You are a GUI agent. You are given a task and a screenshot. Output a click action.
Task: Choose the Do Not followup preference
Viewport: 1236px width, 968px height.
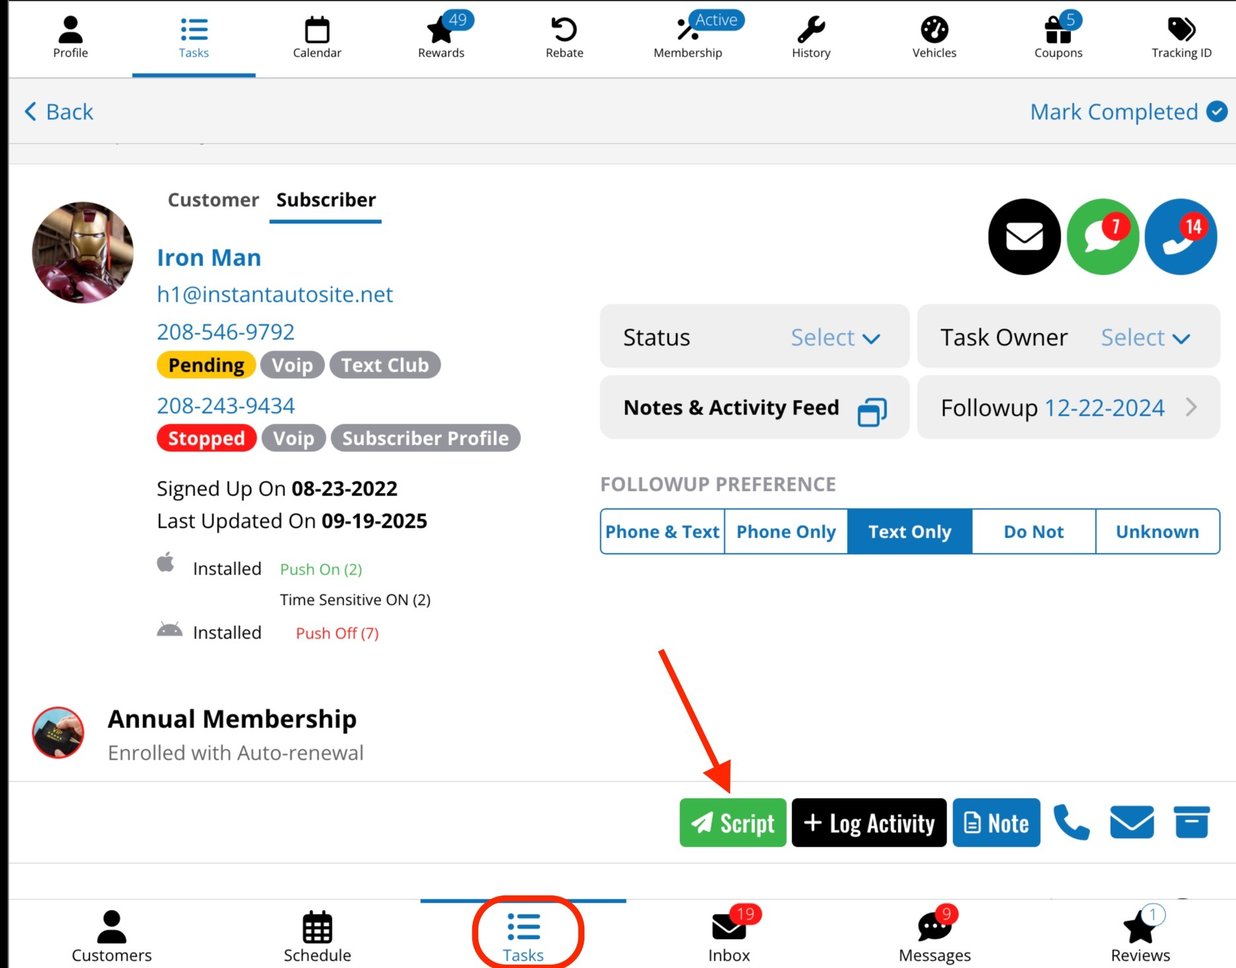[x=1033, y=532]
